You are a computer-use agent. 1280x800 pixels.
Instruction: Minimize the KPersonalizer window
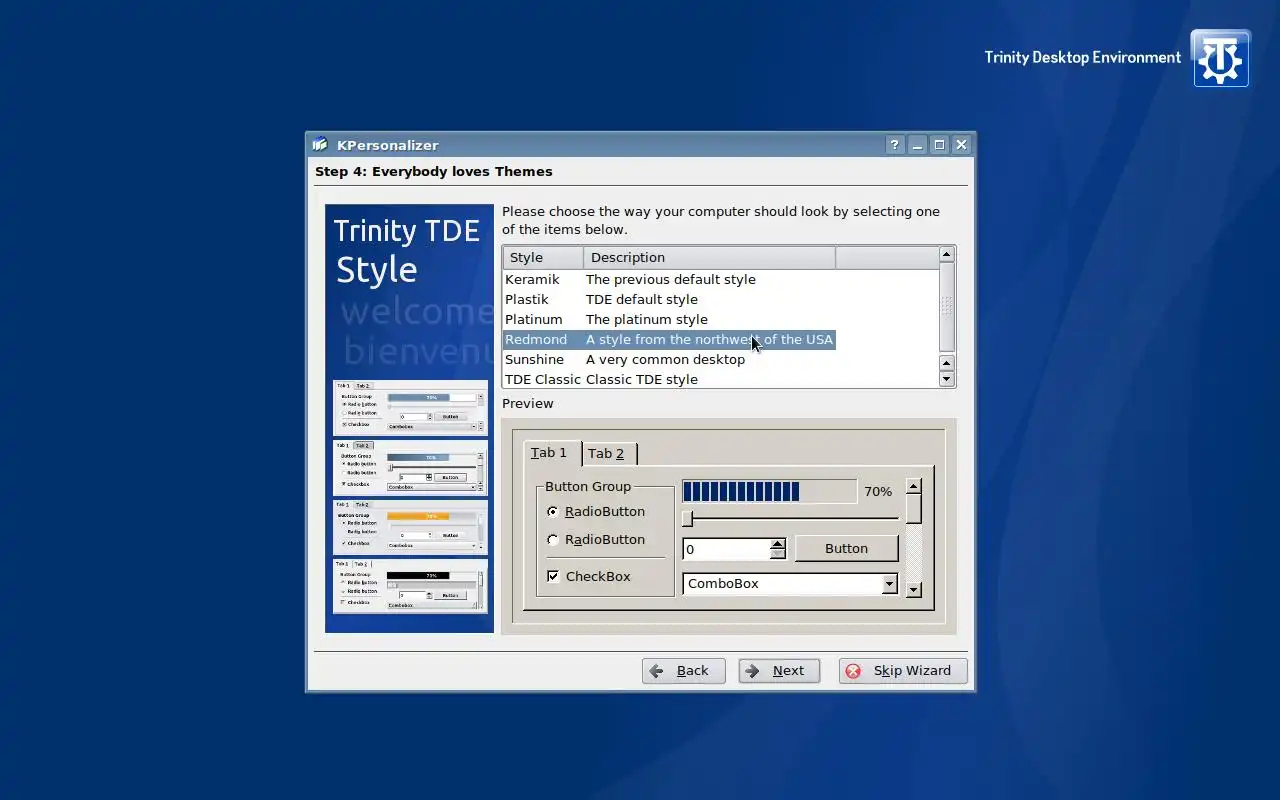(917, 145)
